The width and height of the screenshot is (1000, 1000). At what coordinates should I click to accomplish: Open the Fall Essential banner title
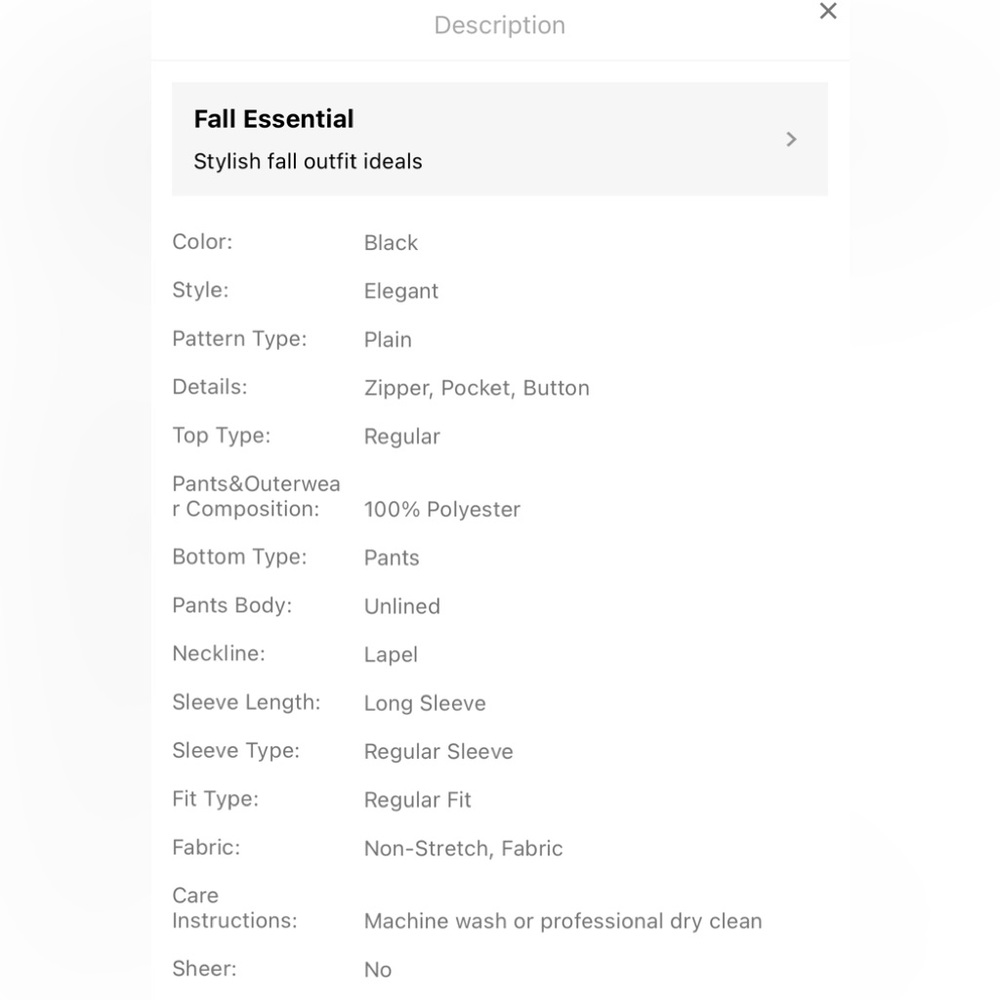[x=274, y=119]
